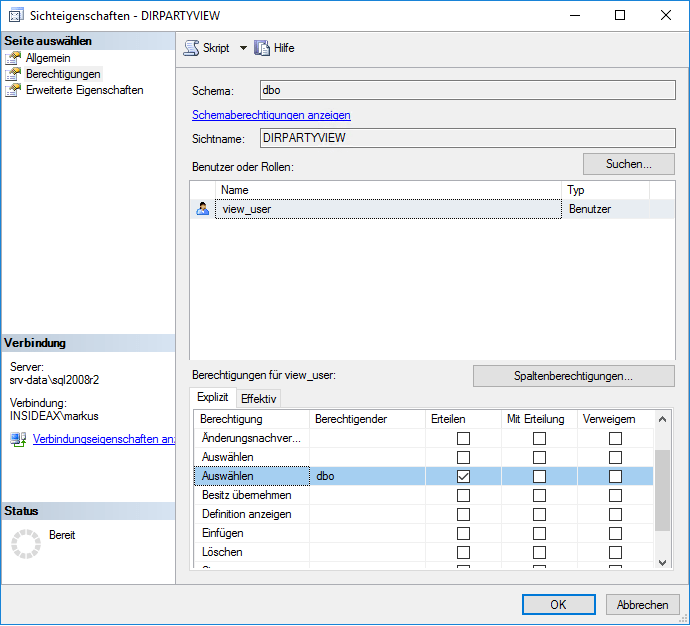Tick Erteilen checkbox for Einfügen
Screen dimensions: 690x626
pos(463,533)
